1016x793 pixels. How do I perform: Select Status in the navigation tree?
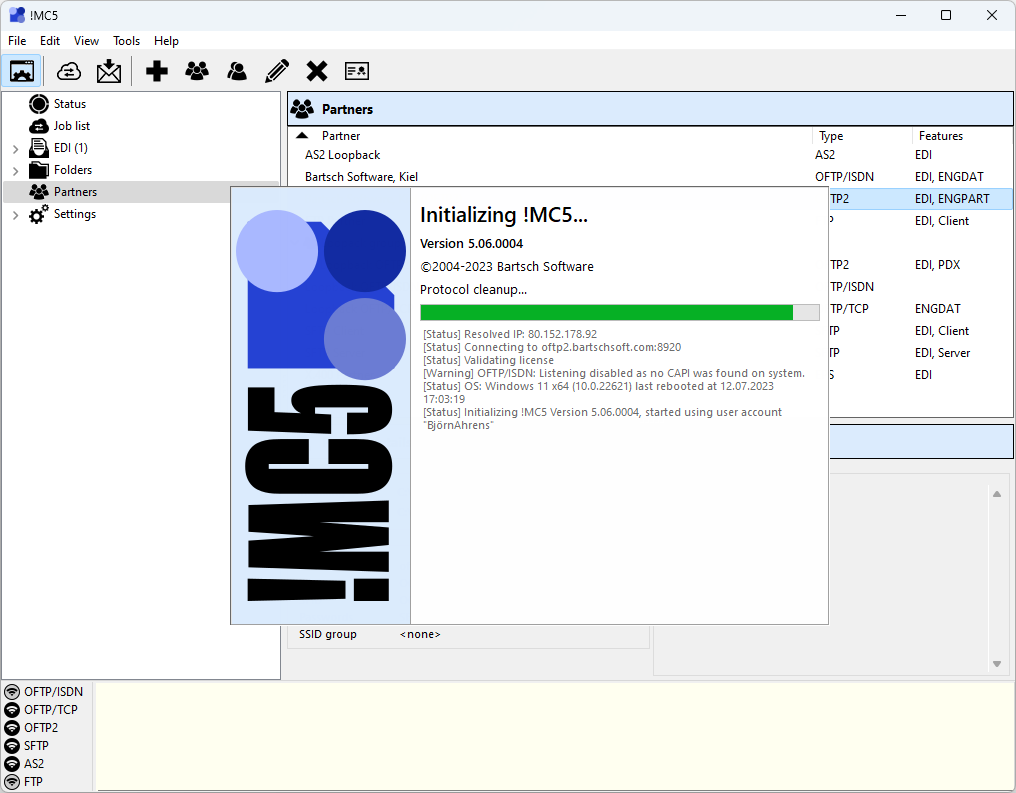(70, 104)
